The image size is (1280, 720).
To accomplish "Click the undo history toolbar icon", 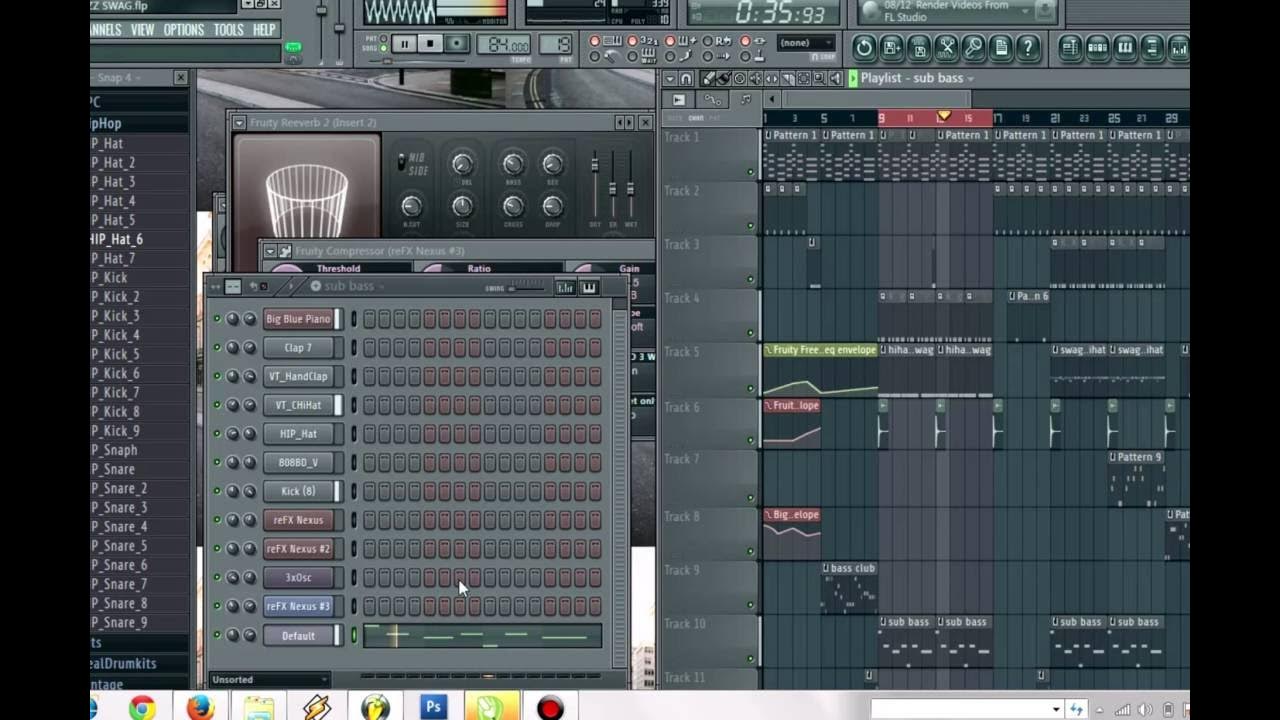I will [x=864, y=47].
